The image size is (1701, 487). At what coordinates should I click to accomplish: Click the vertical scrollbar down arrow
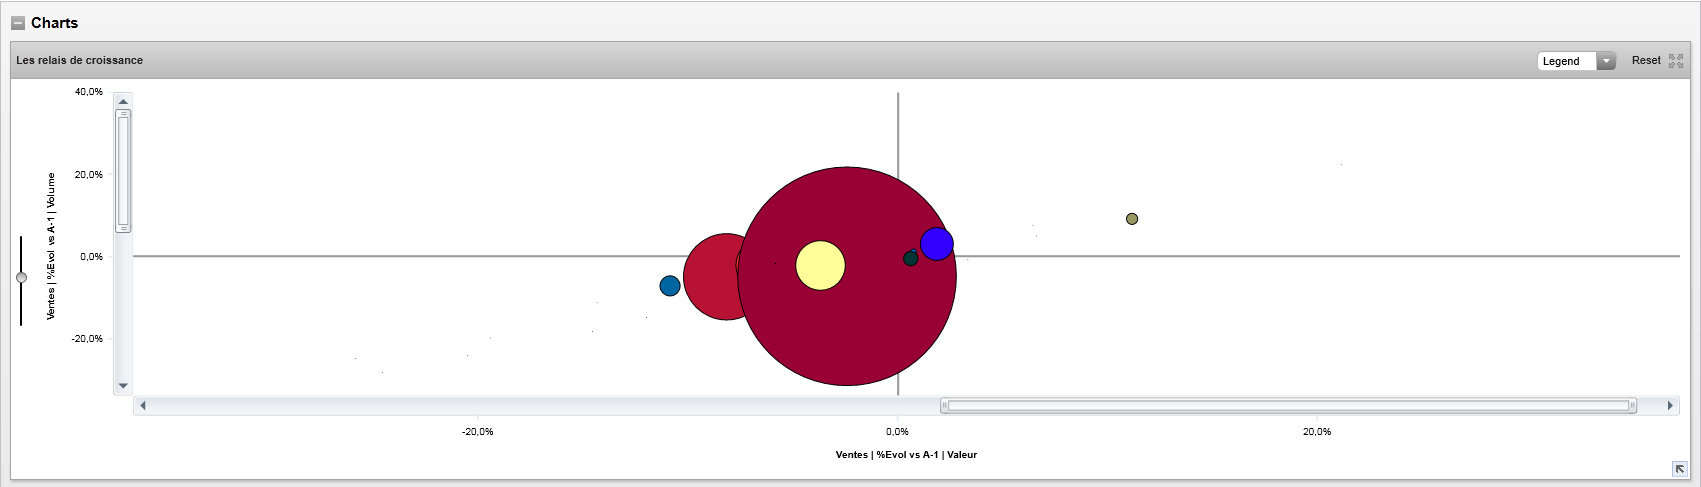coord(123,386)
